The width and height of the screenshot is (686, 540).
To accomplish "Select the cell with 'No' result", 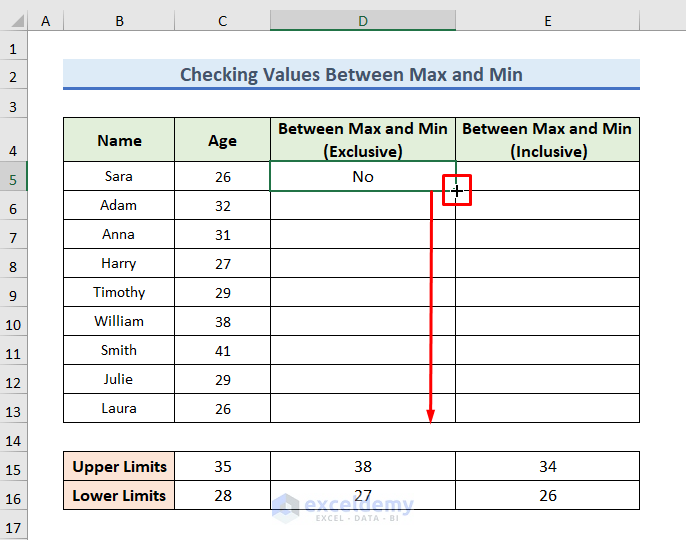I will (363, 176).
